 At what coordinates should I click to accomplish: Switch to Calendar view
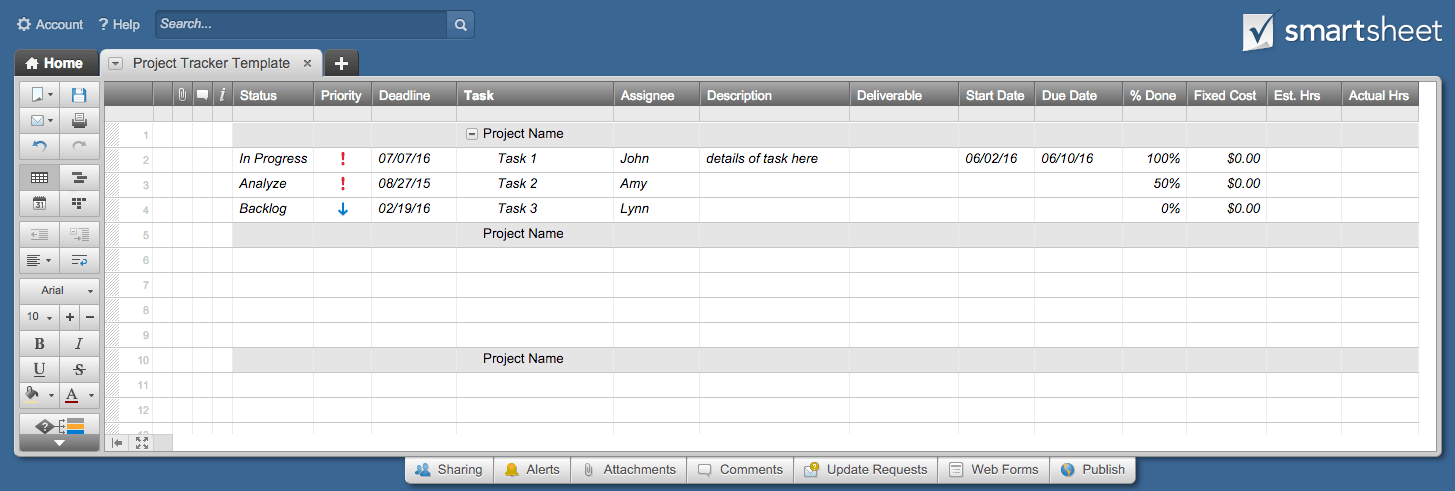(x=39, y=203)
